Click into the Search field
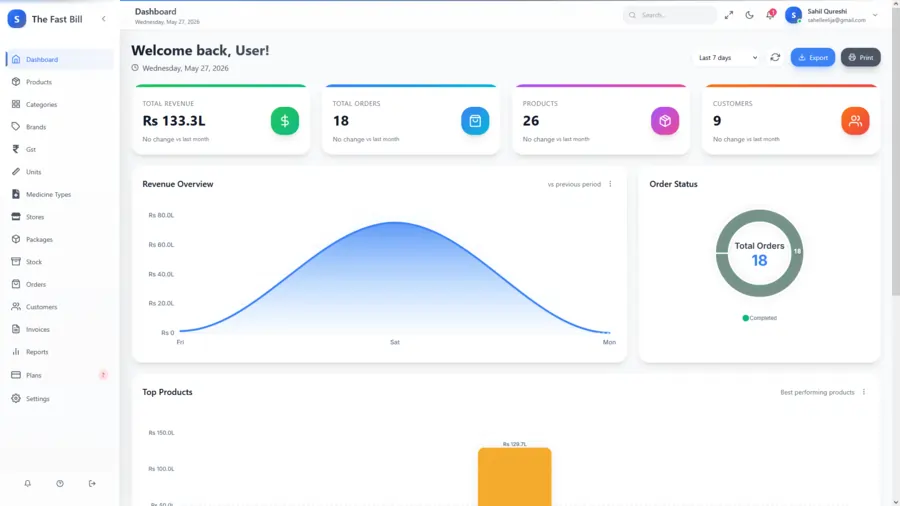Viewport: 900px width, 506px height. 670,15
